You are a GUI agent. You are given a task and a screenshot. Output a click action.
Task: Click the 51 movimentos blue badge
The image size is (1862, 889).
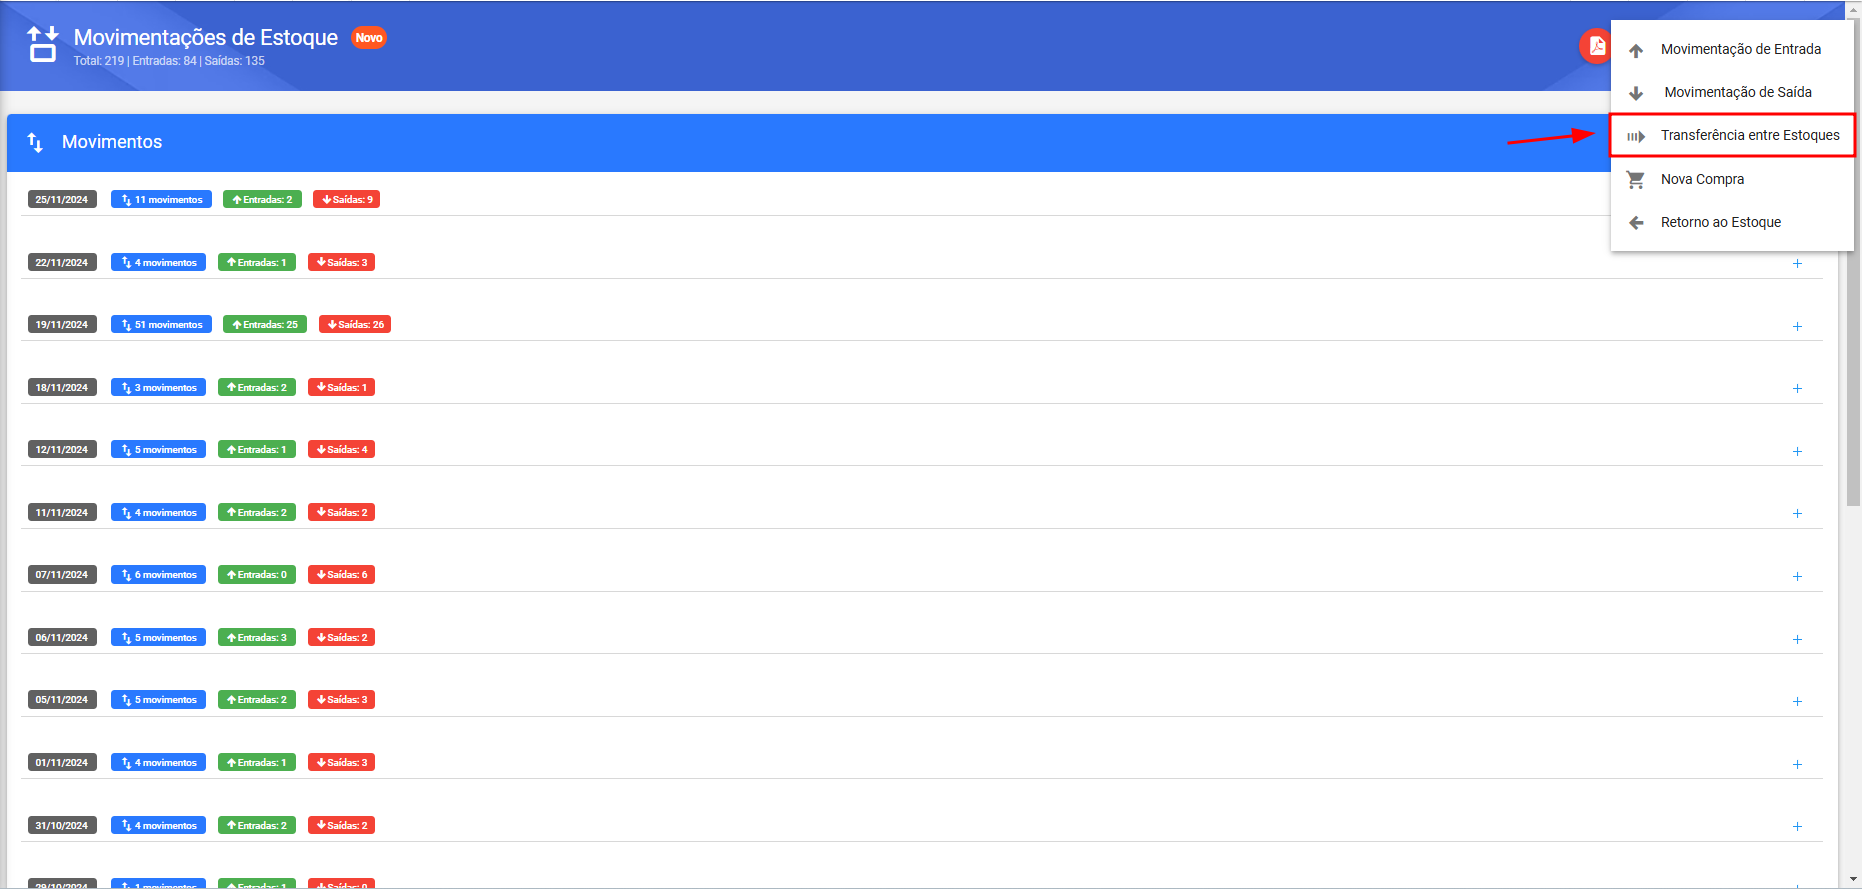coord(161,324)
